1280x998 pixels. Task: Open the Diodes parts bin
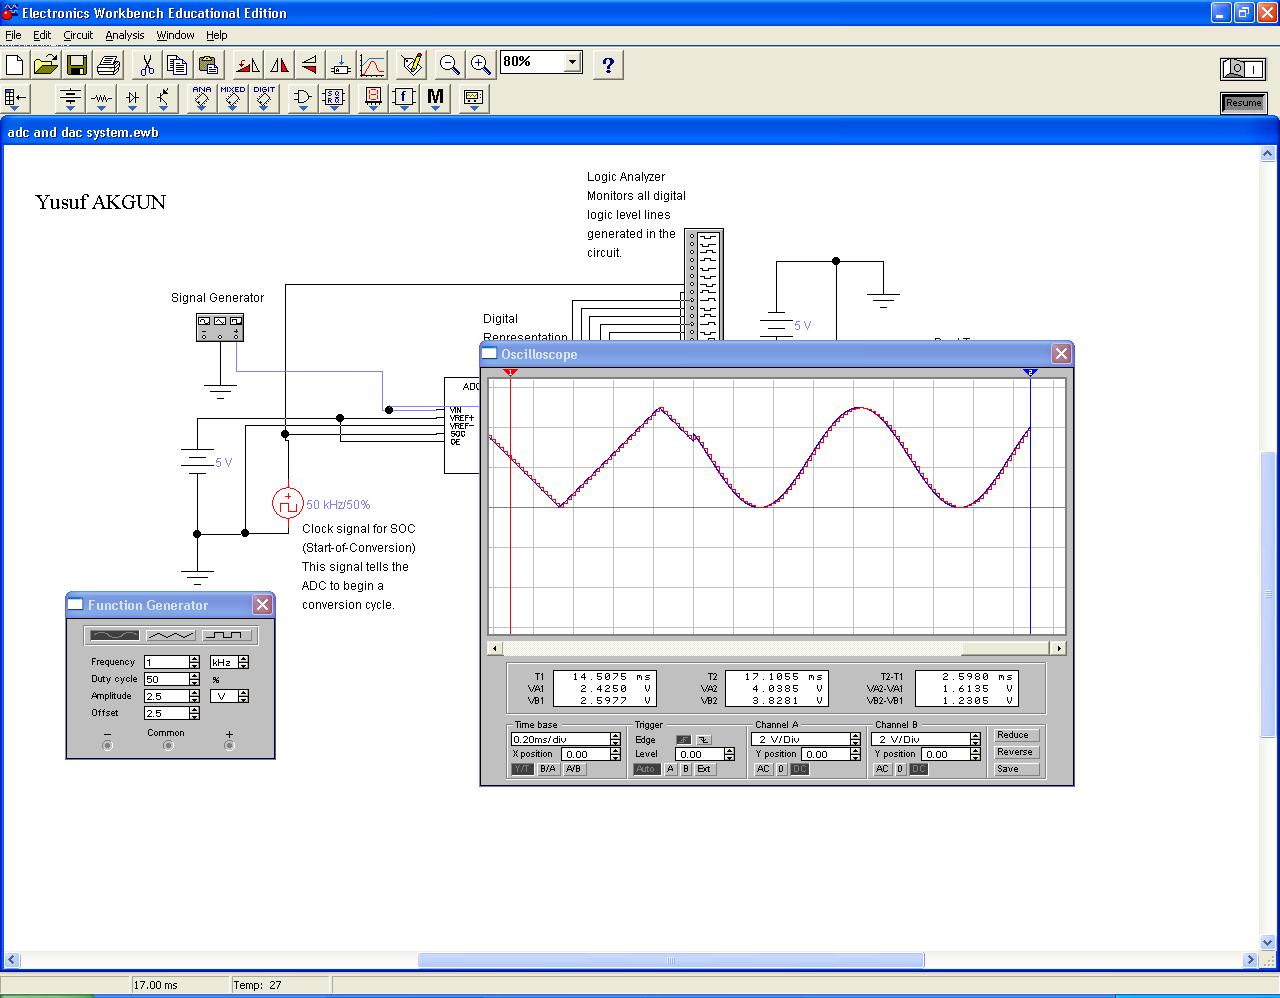pyautogui.click(x=132, y=98)
